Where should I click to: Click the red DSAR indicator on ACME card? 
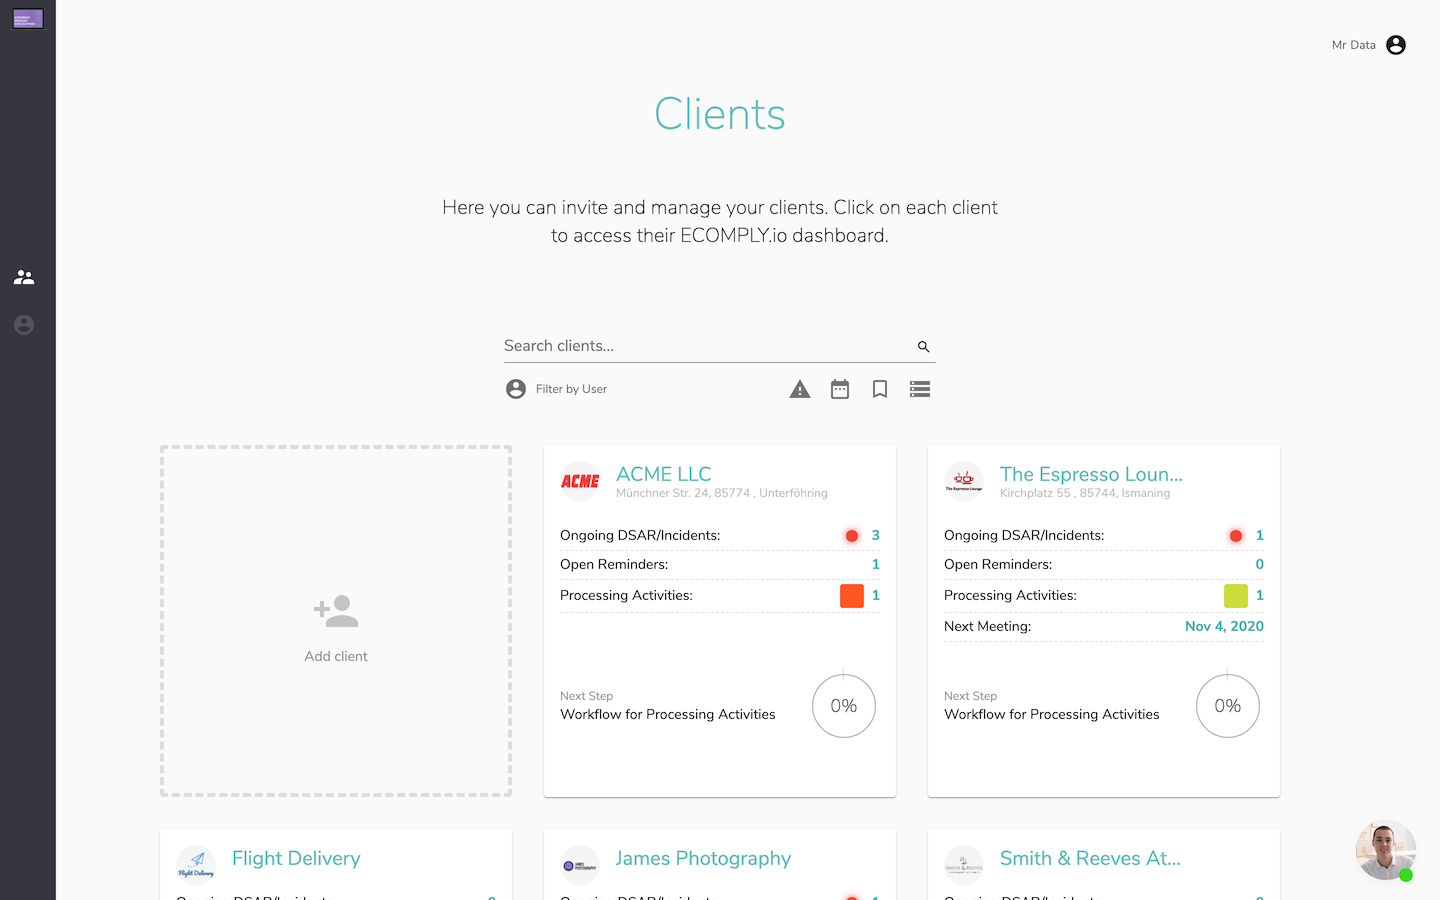tap(851, 535)
